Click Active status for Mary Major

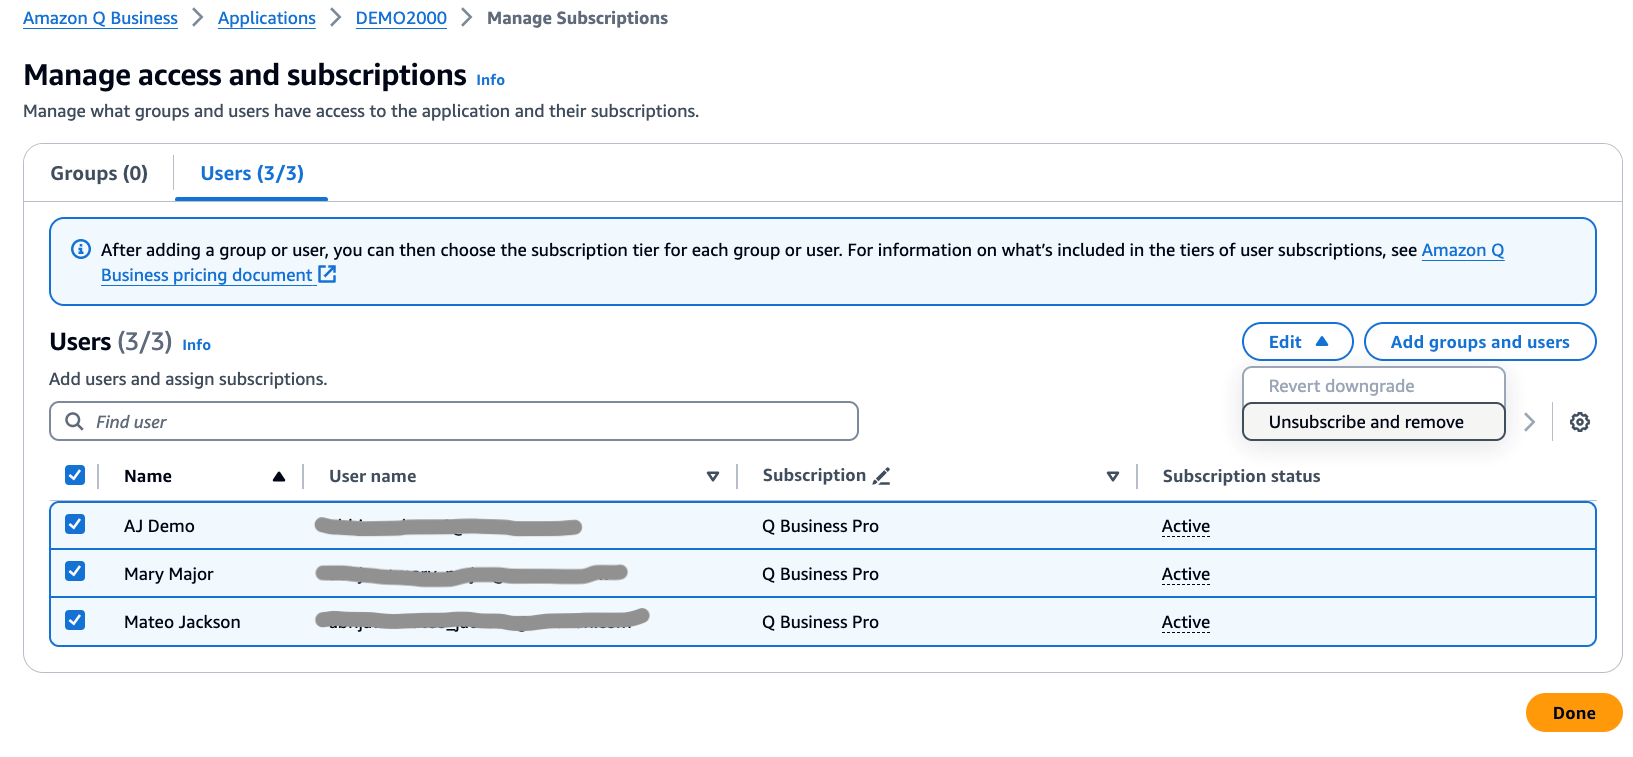tap(1186, 574)
